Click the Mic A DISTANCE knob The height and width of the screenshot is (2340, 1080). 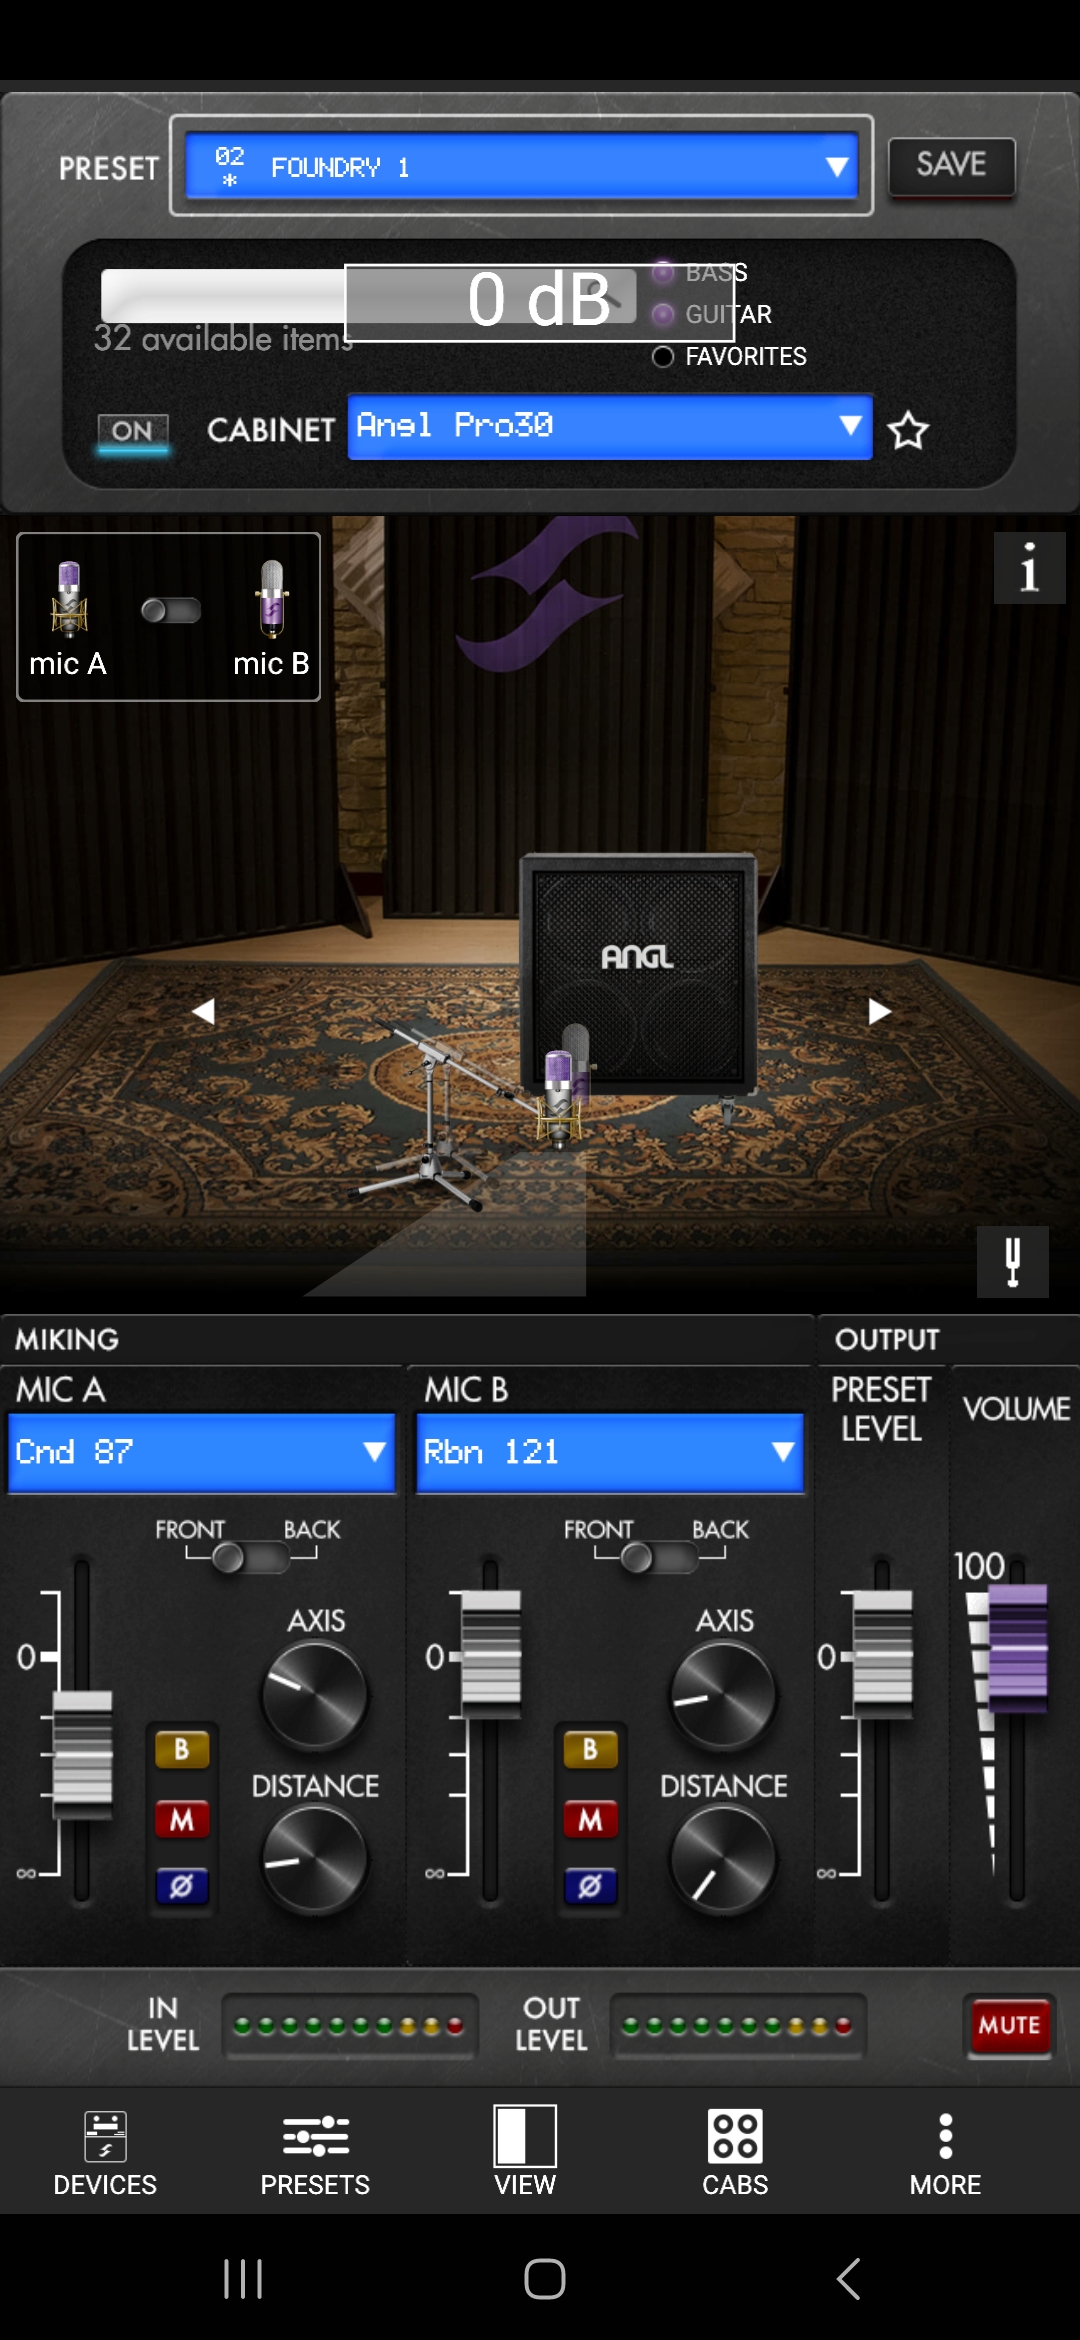(314, 1860)
